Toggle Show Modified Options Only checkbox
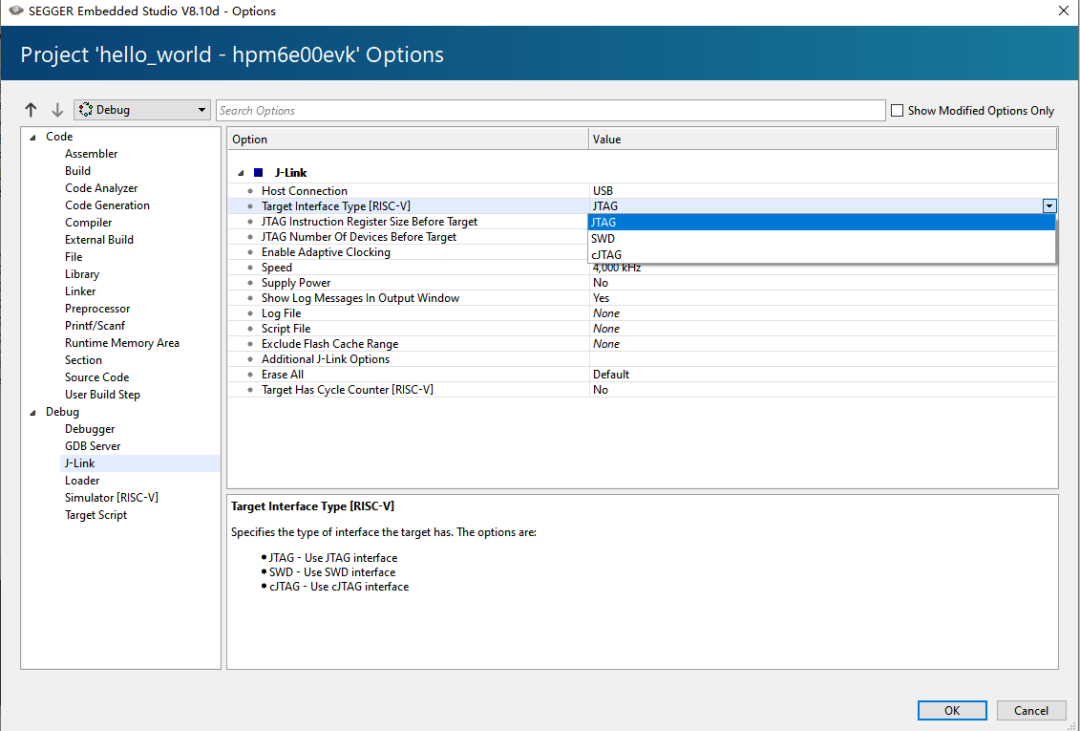Image resolution: width=1080 pixels, height=731 pixels. point(897,110)
